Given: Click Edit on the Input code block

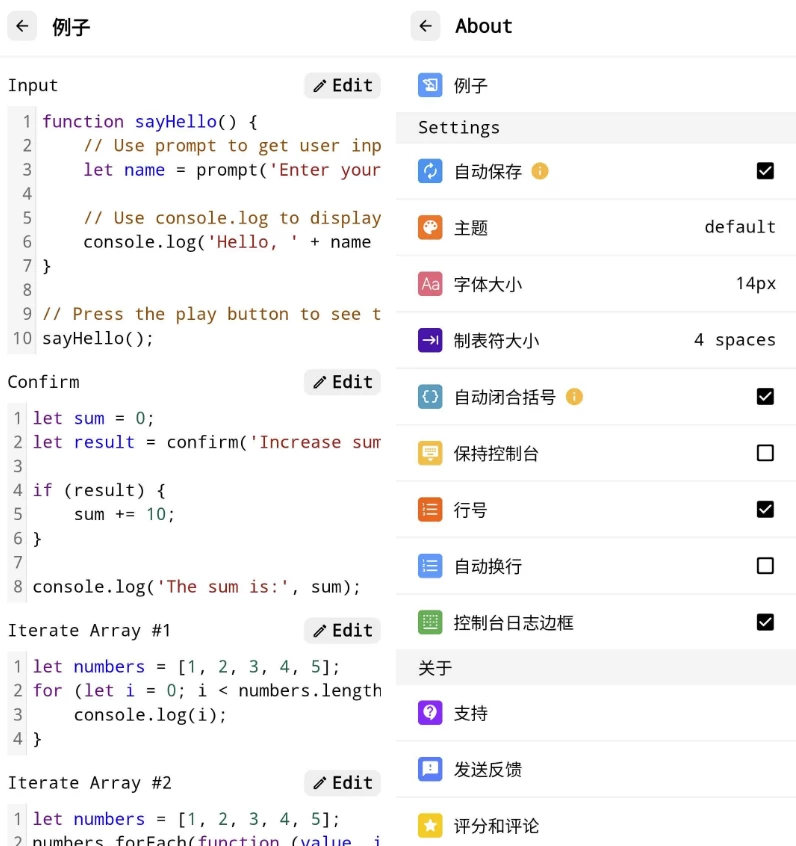Looking at the screenshot, I should tap(342, 86).
